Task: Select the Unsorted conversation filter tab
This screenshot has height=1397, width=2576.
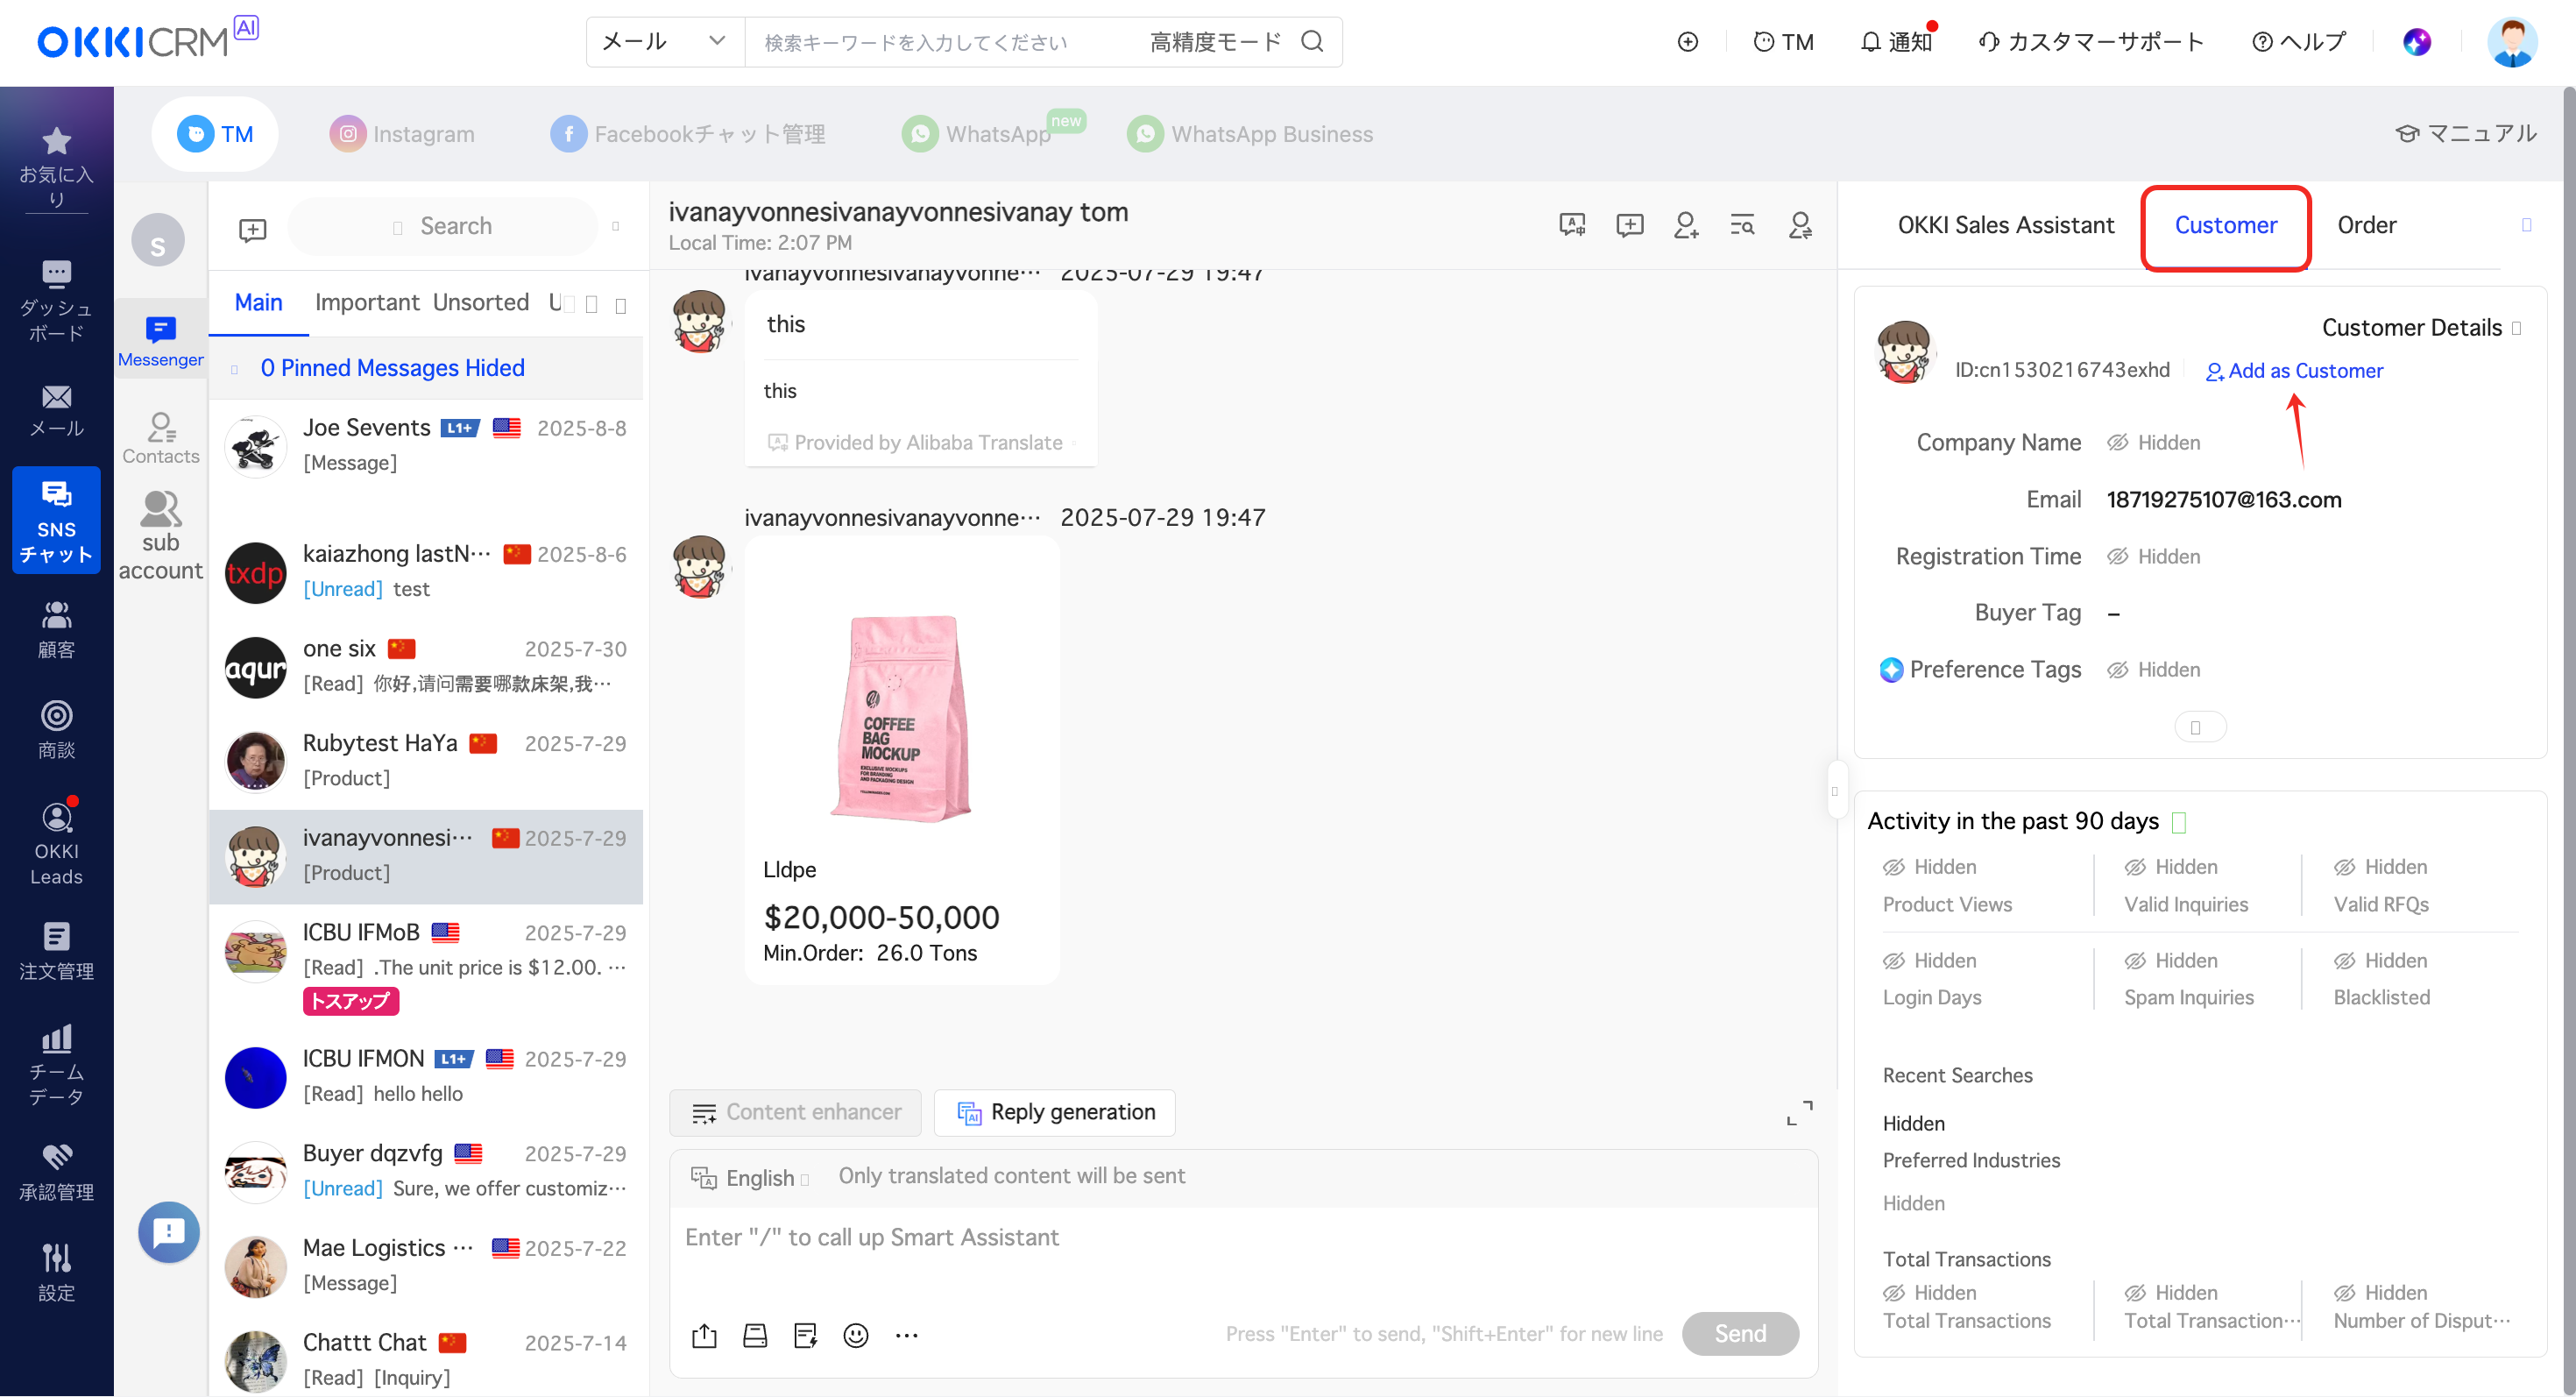Action: [481, 303]
